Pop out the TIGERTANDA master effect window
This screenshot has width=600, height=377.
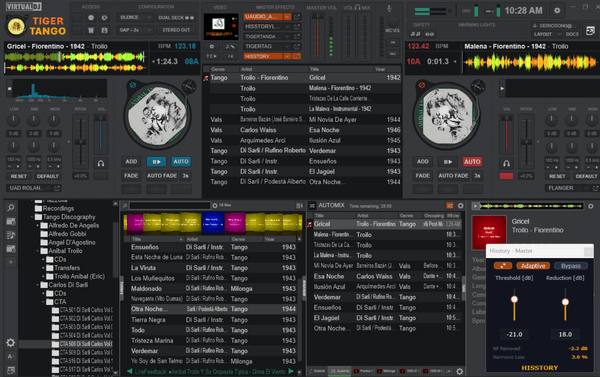coord(297,37)
